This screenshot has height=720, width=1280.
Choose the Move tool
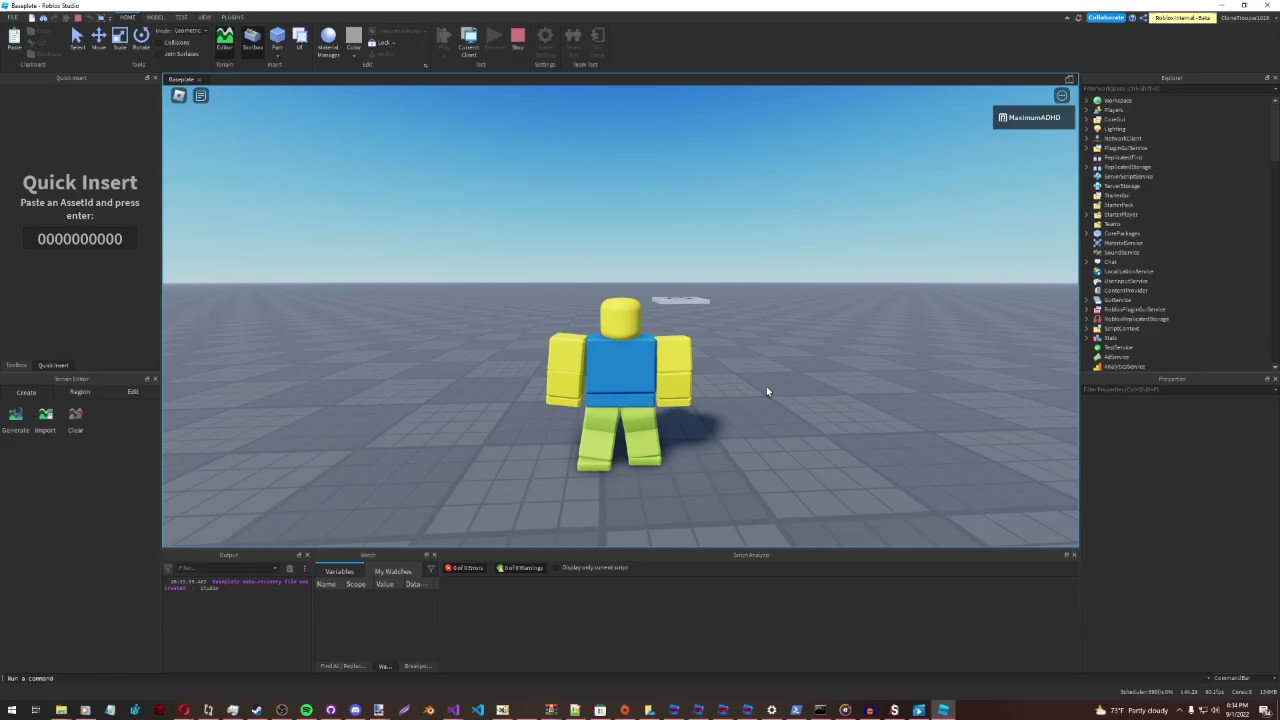coord(99,39)
